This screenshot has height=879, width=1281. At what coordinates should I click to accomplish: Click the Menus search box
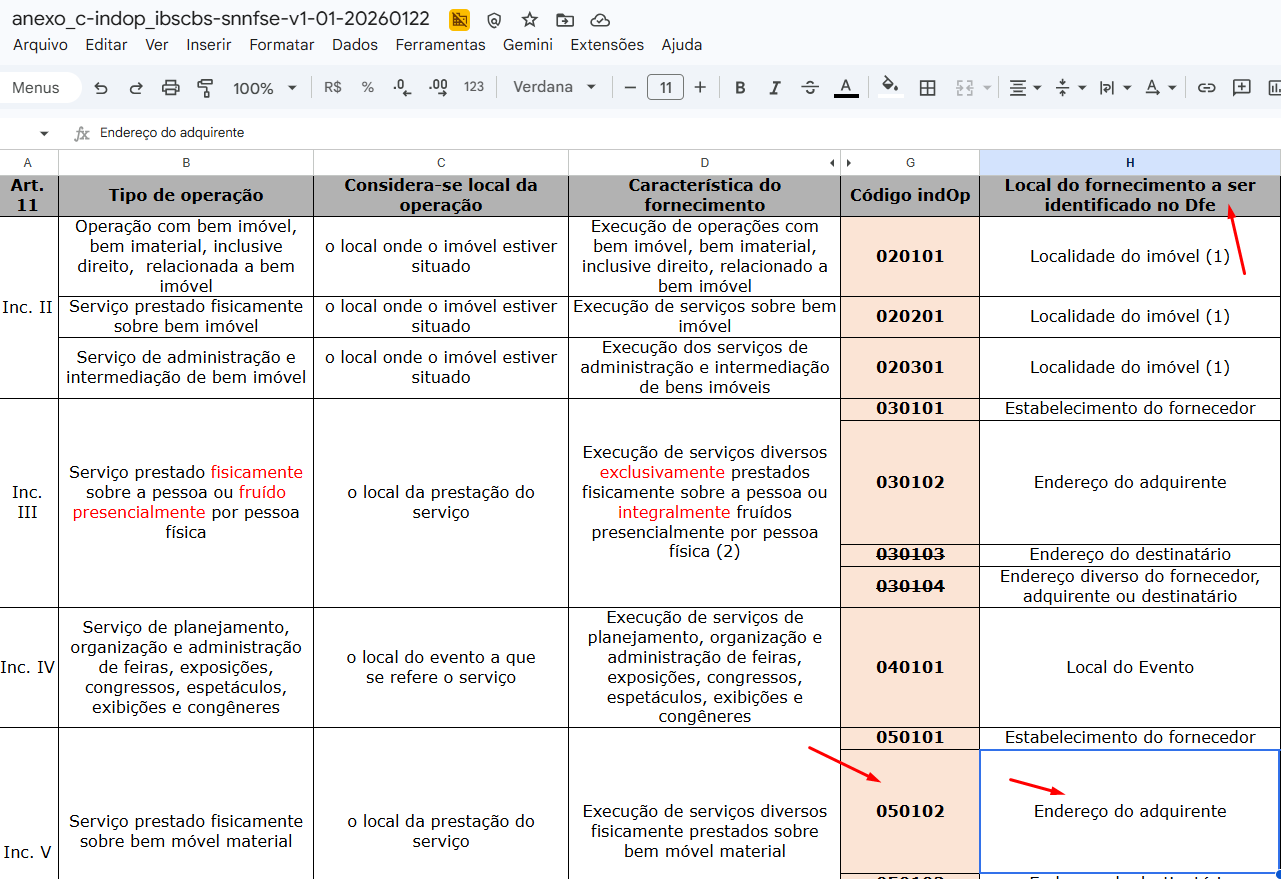click(40, 88)
